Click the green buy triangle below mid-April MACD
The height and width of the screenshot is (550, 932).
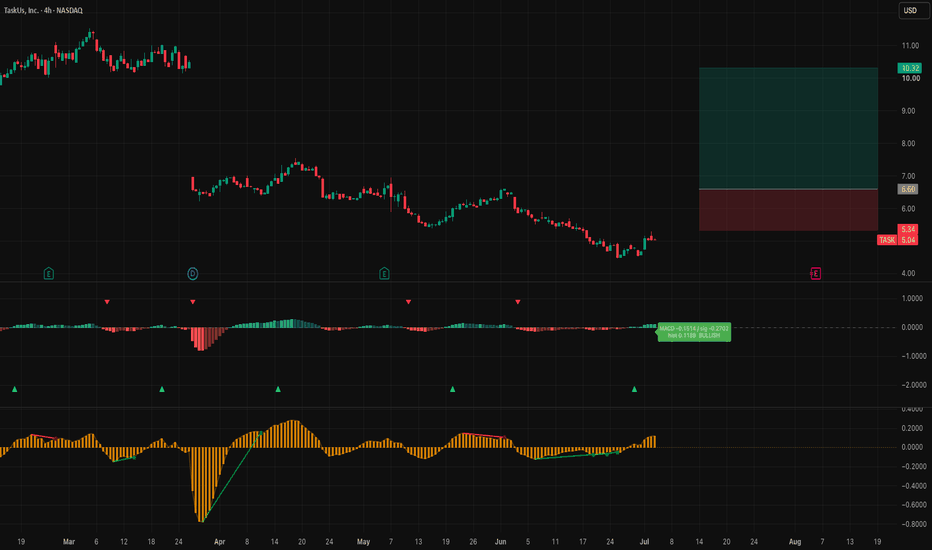278,389
